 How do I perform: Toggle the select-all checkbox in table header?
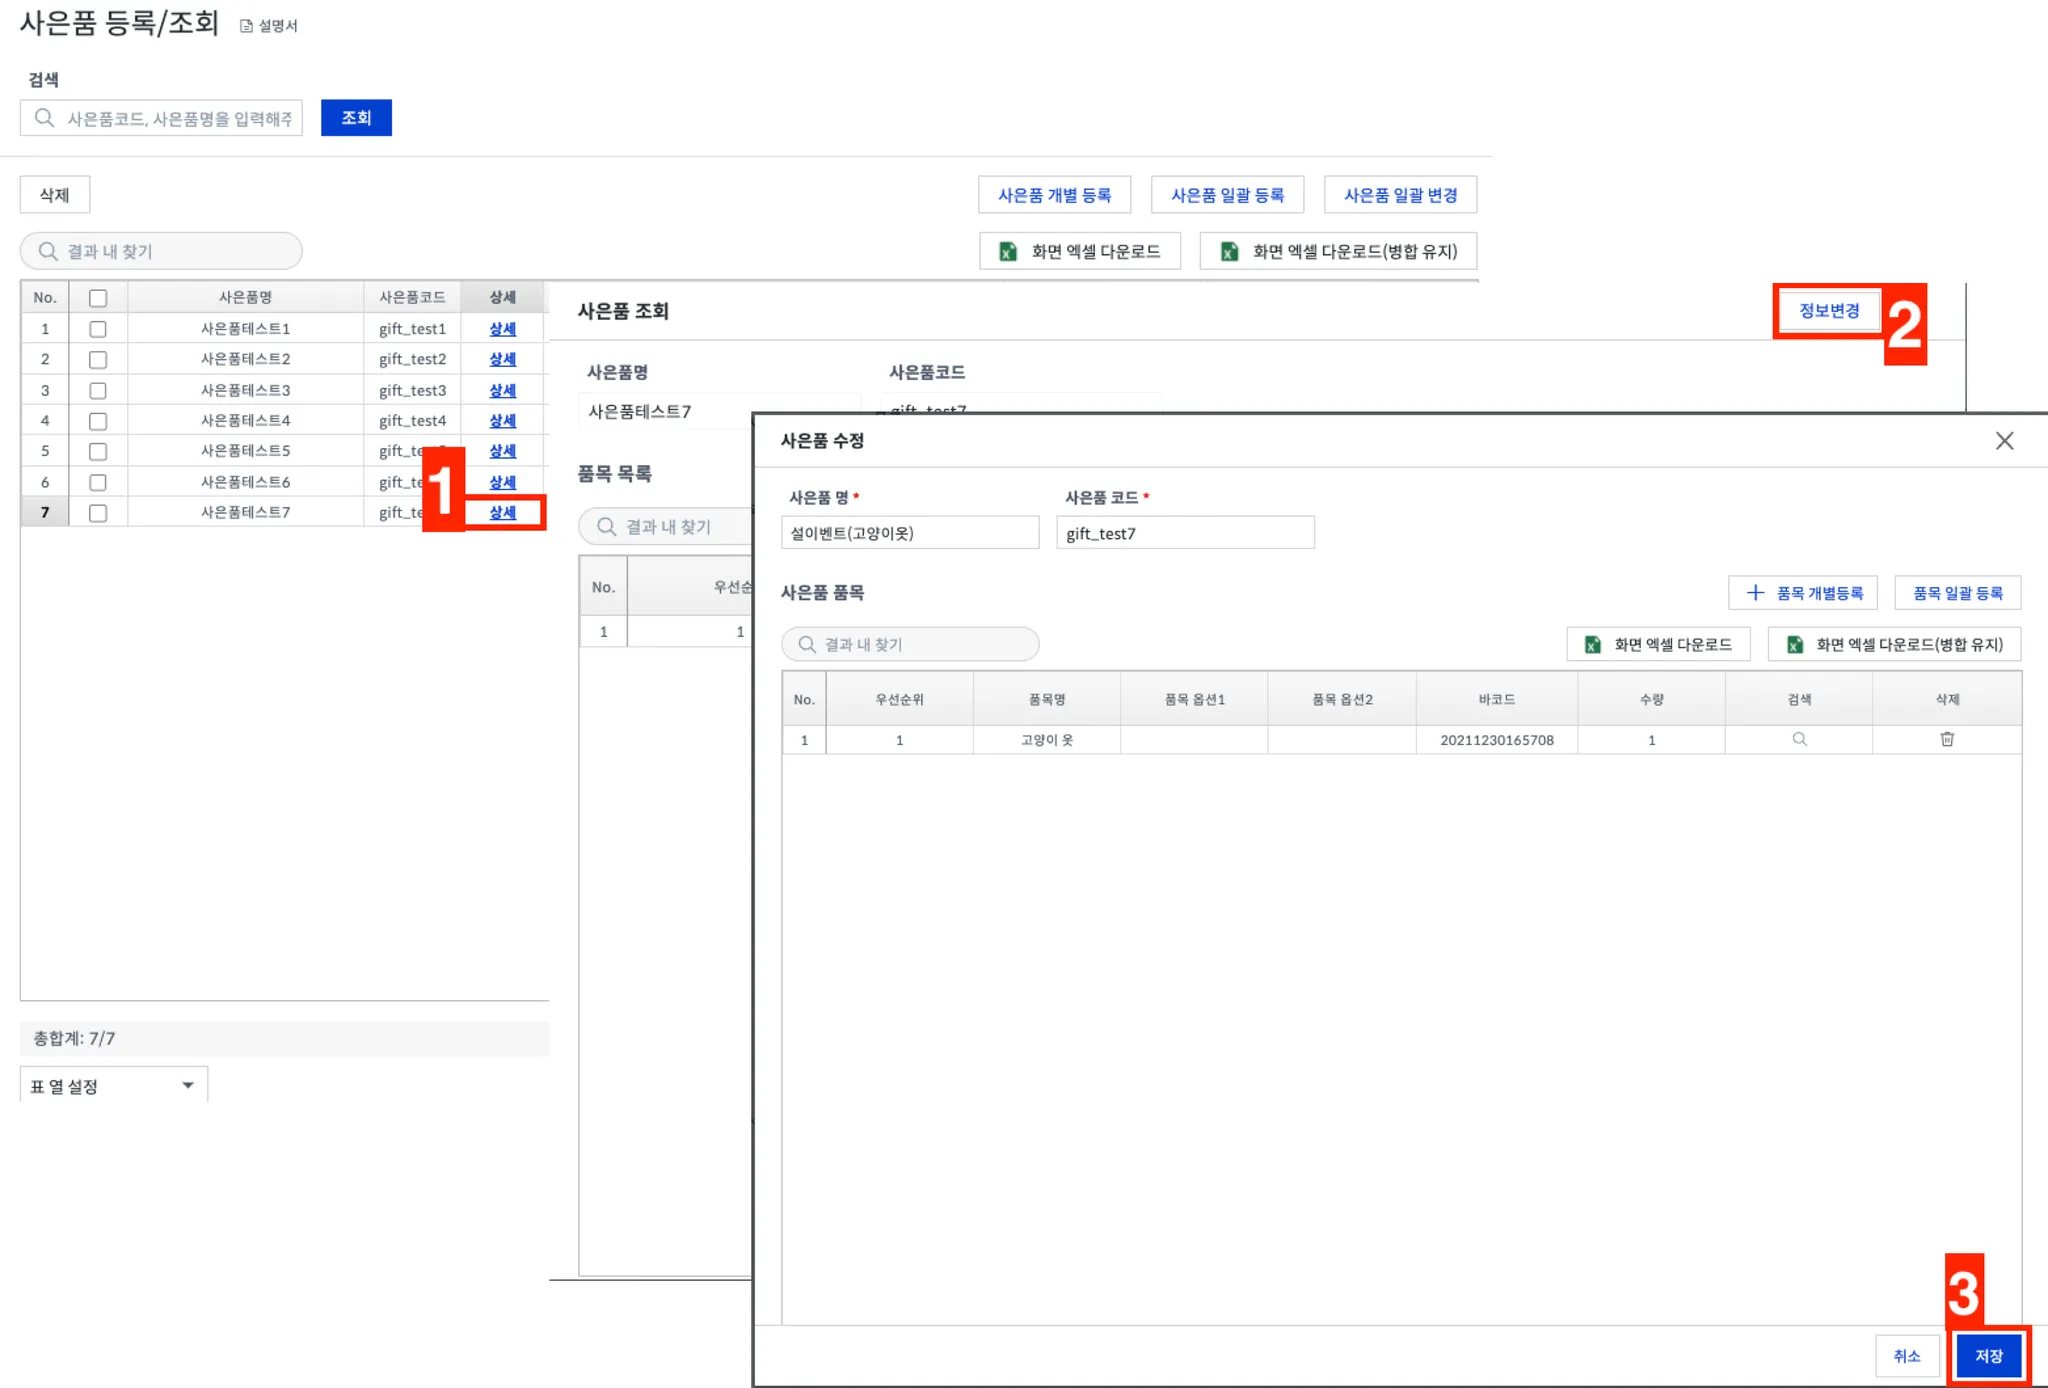98,298
